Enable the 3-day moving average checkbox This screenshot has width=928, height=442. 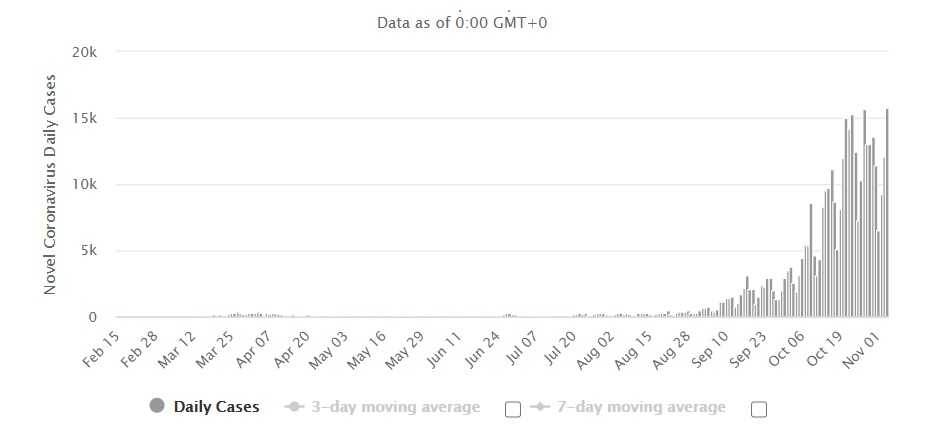(513, 408)
